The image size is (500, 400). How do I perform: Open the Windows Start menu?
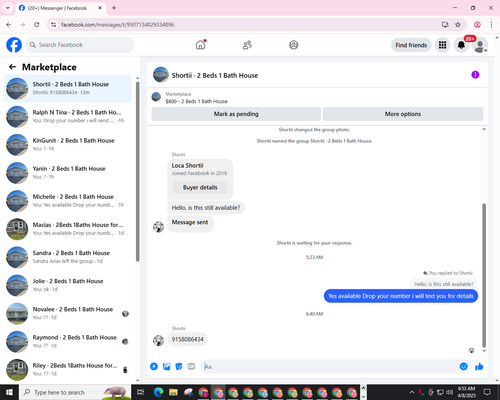pyautogui.click(x=9, y=392)
